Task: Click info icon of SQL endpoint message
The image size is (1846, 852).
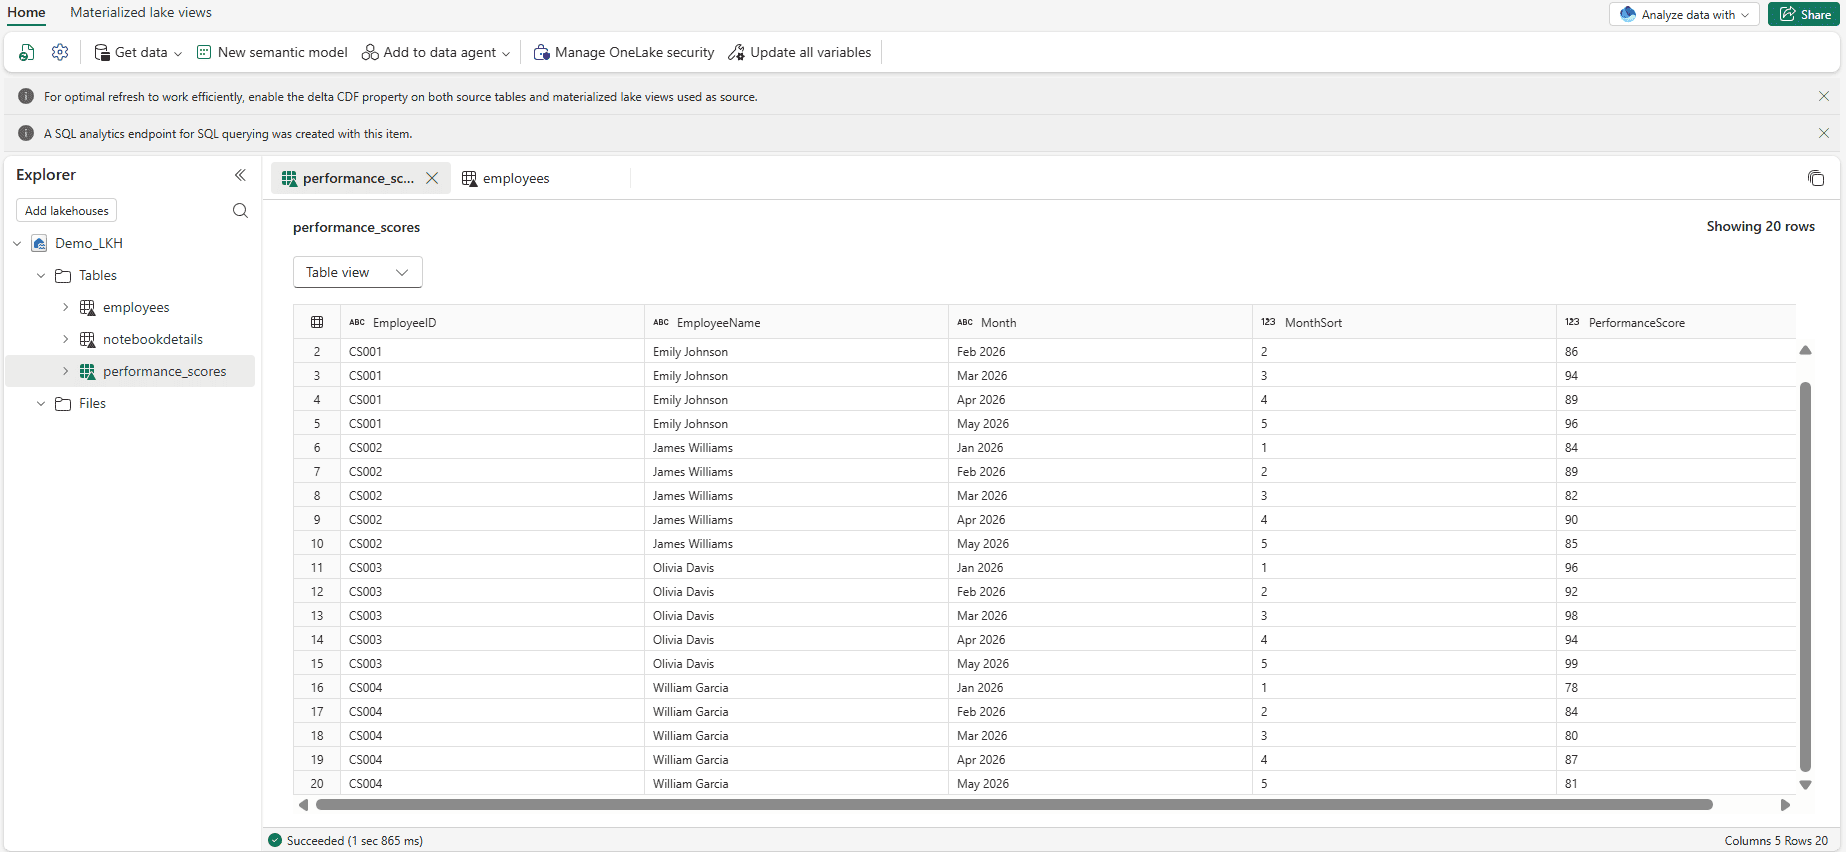Action: (x=26, y=133)
